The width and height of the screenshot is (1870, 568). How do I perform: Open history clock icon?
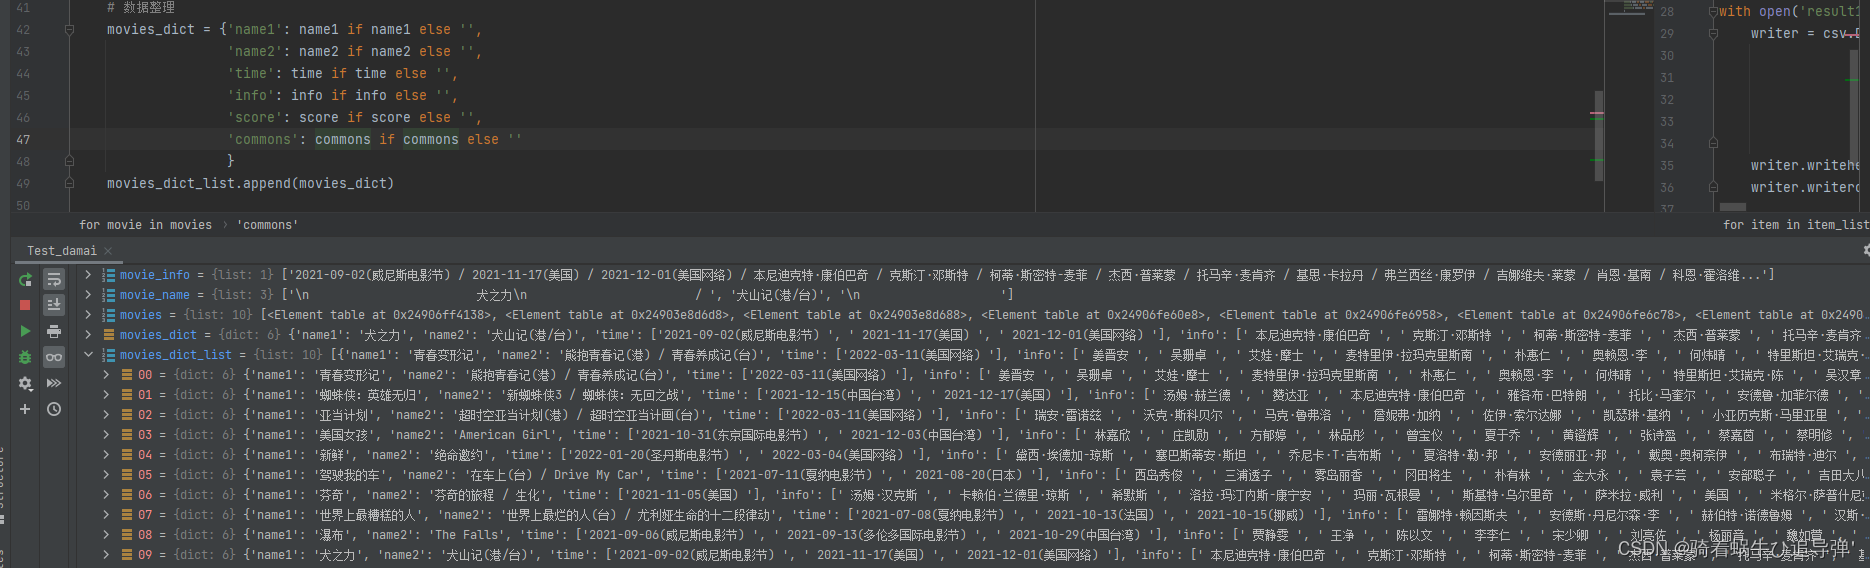(54, 409)
